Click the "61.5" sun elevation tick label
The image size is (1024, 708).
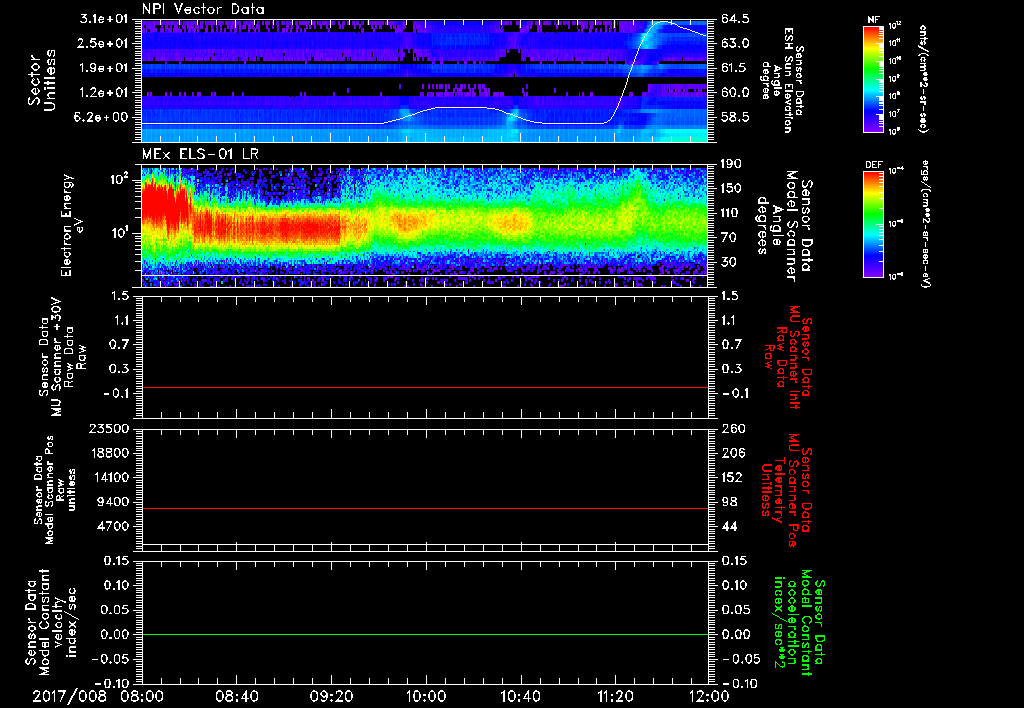(735, 68)
